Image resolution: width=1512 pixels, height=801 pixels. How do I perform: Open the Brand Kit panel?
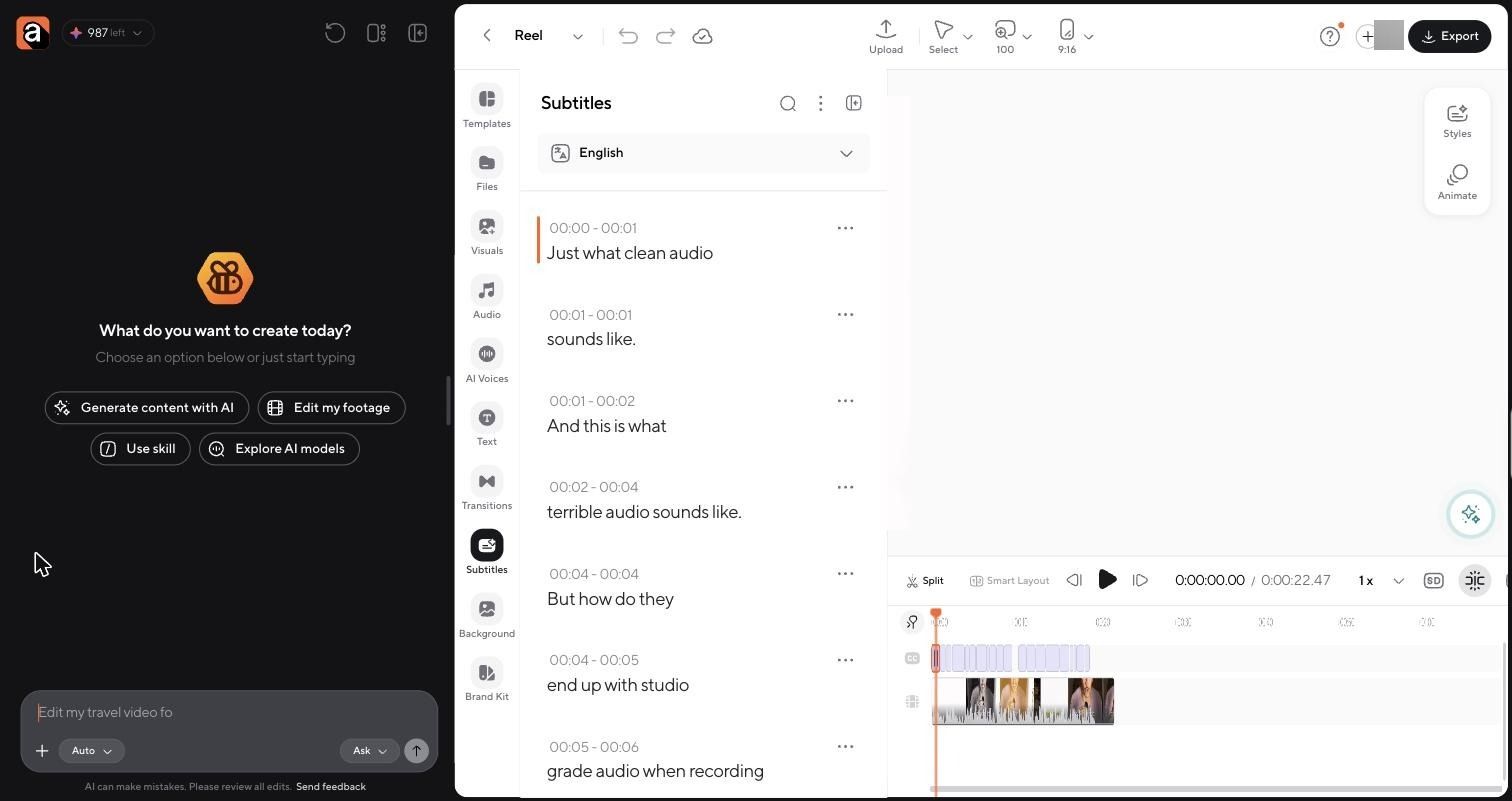(x=487, y=681)
